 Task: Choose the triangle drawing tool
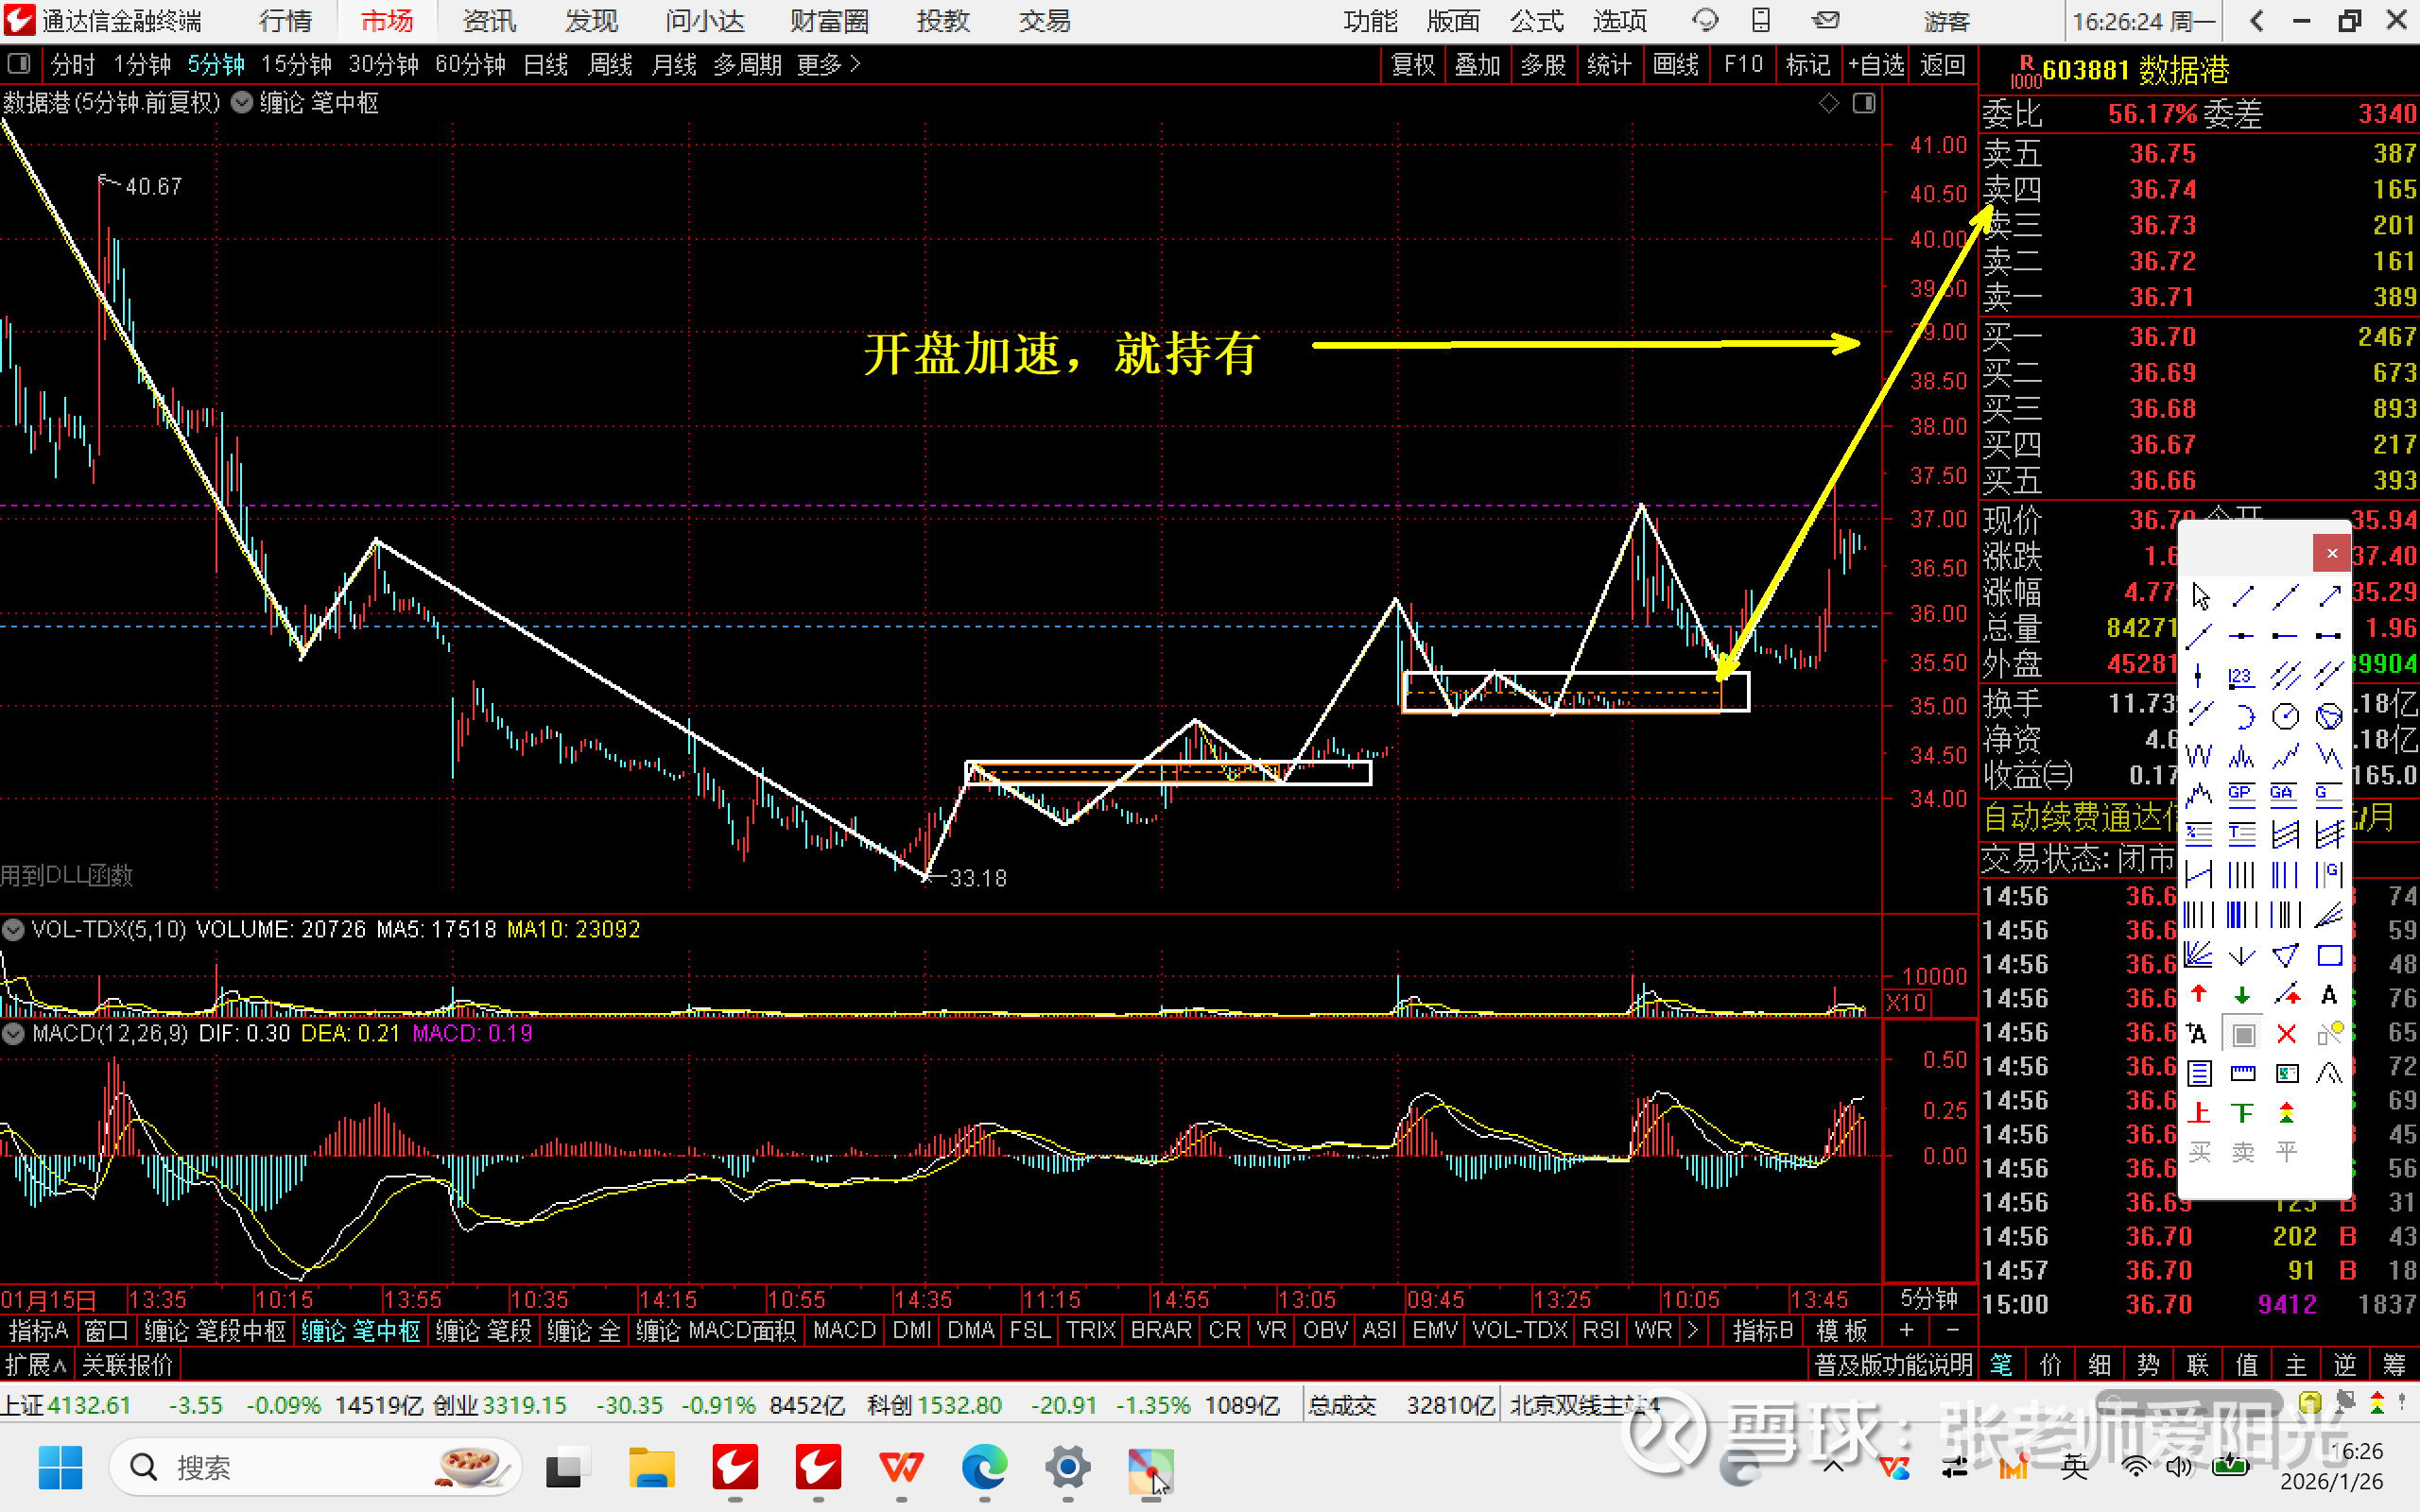click(2285, 956)
